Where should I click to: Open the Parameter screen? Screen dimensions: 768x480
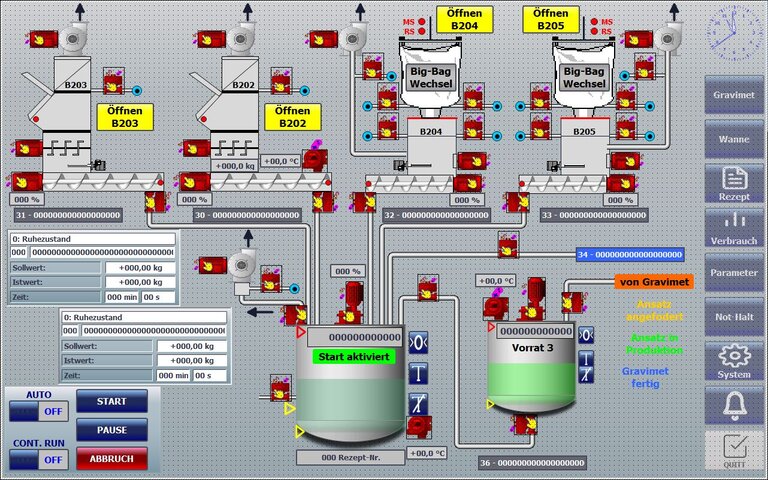pyautogui.click(x=734, y=273)
